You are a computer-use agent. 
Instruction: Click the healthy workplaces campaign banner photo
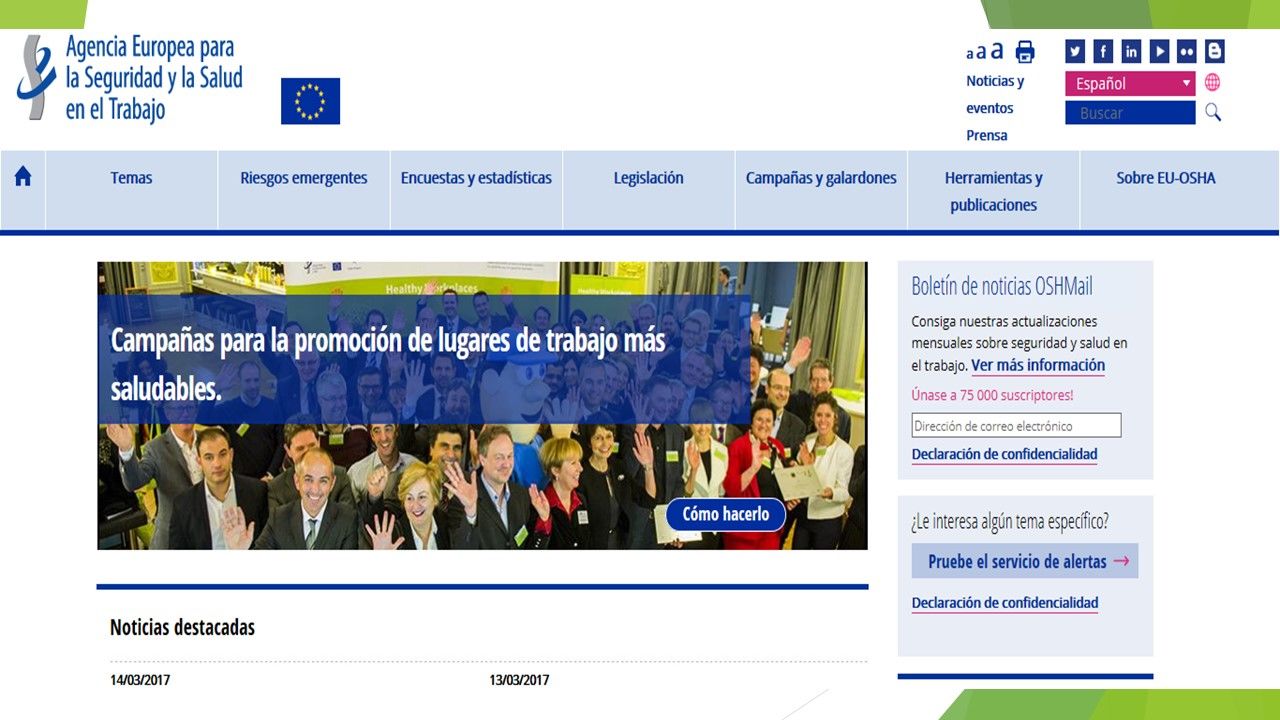click(482, 406)
